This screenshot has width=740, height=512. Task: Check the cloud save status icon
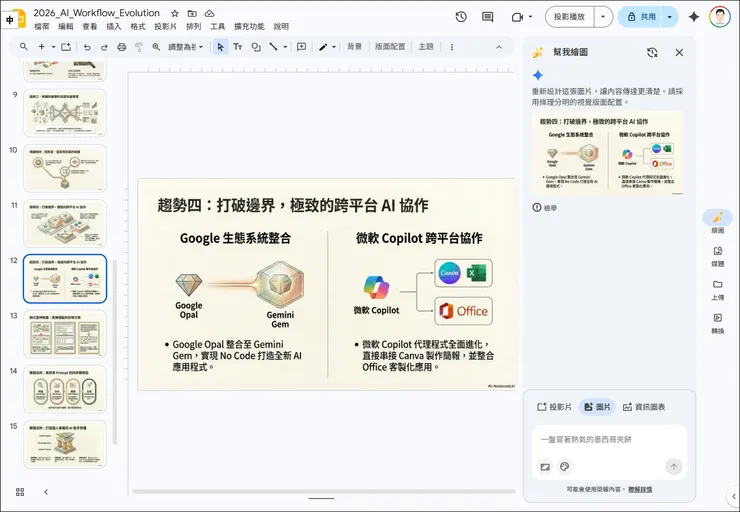[x=210, y=13]
